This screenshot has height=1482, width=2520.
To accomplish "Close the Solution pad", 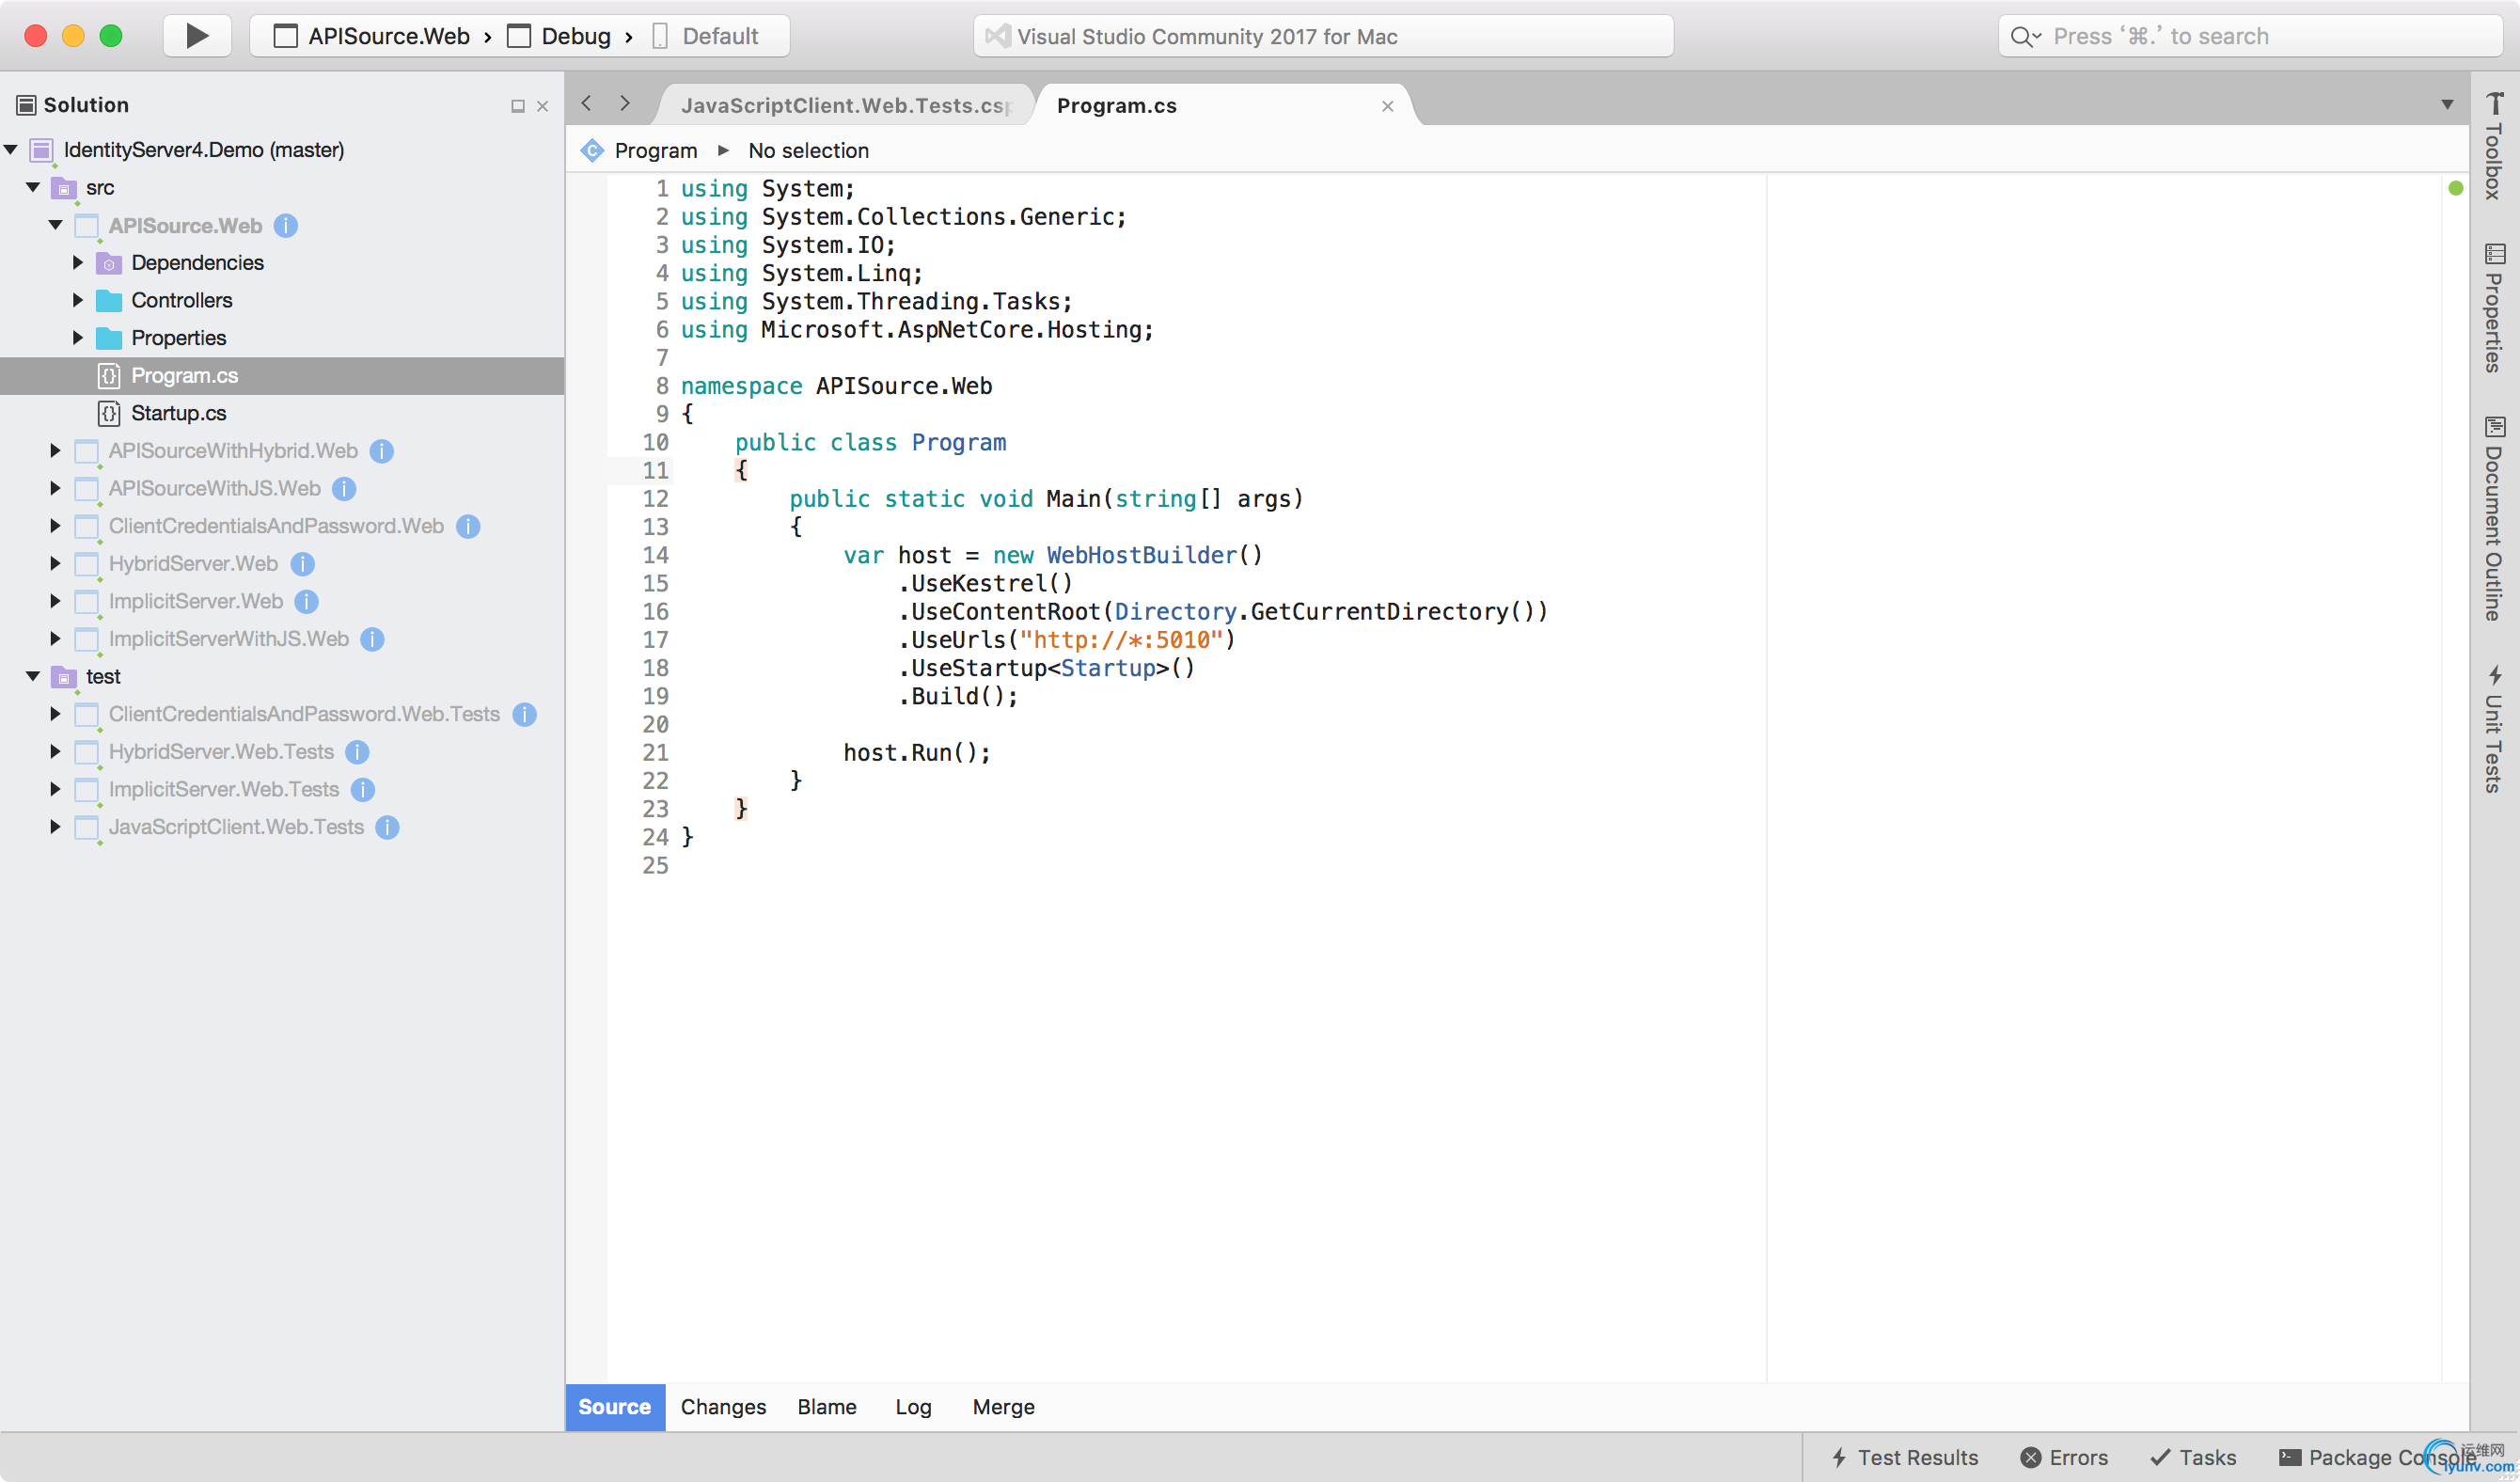I will (542, 106).
